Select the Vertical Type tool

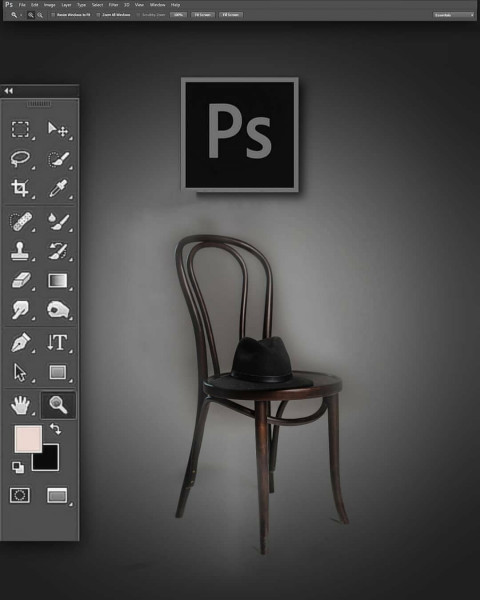point(57,342)
